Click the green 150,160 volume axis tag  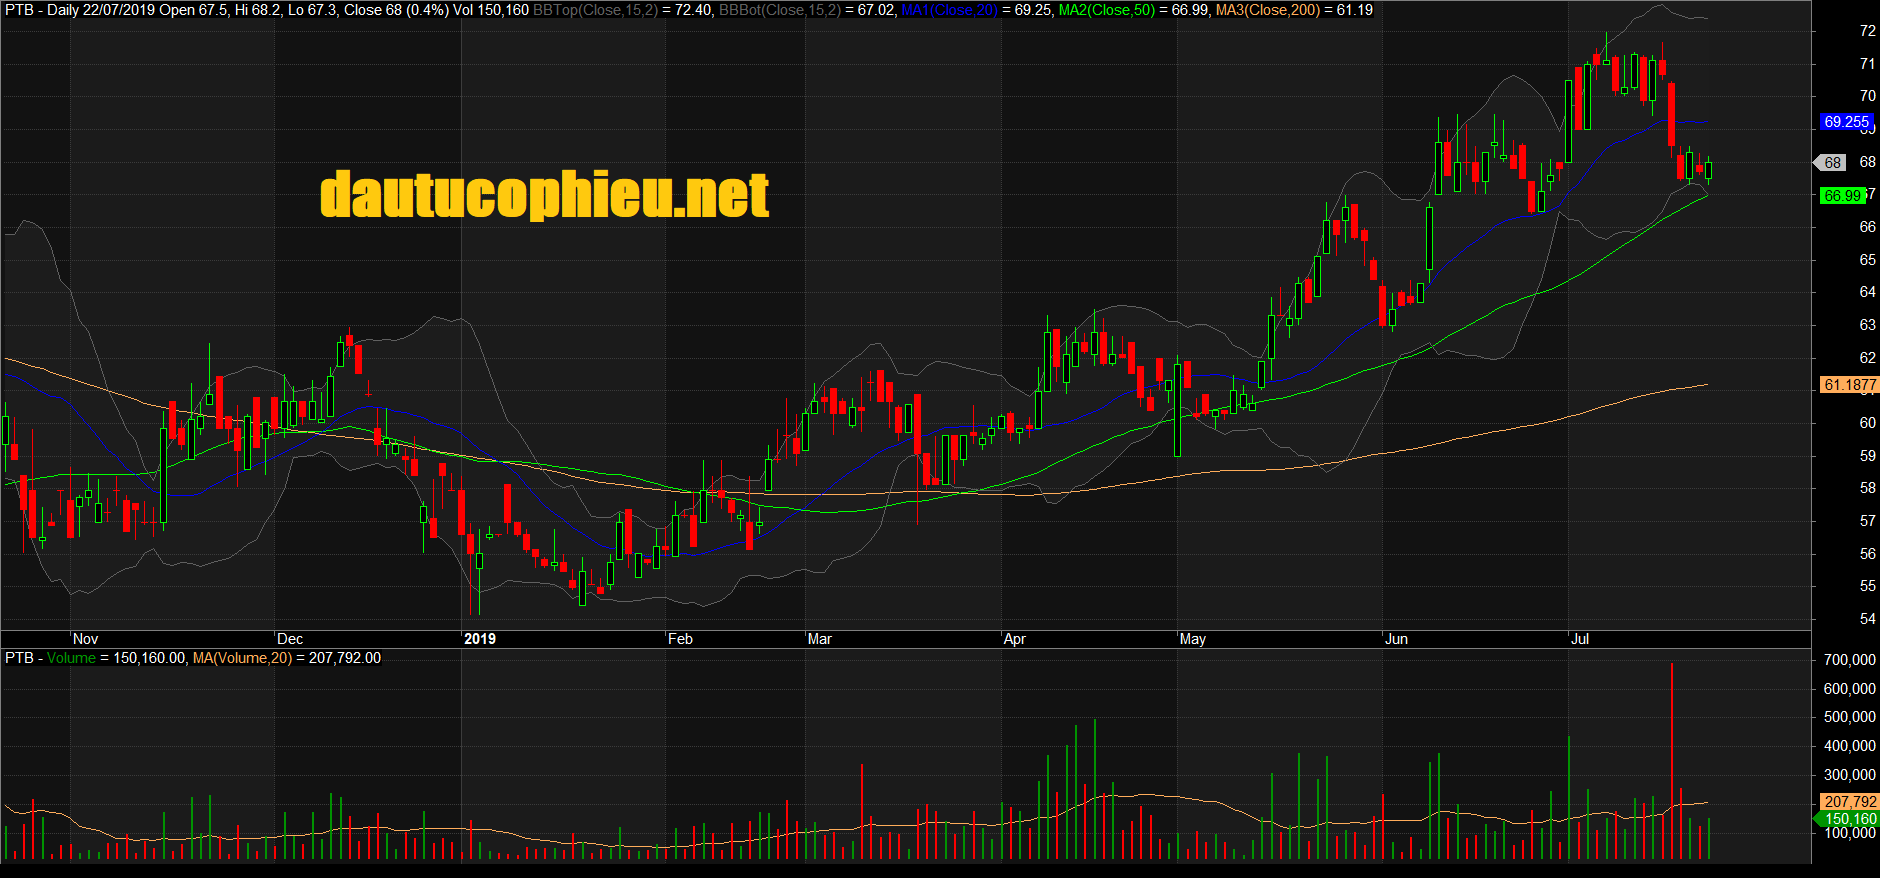(x=1847, y=819)
